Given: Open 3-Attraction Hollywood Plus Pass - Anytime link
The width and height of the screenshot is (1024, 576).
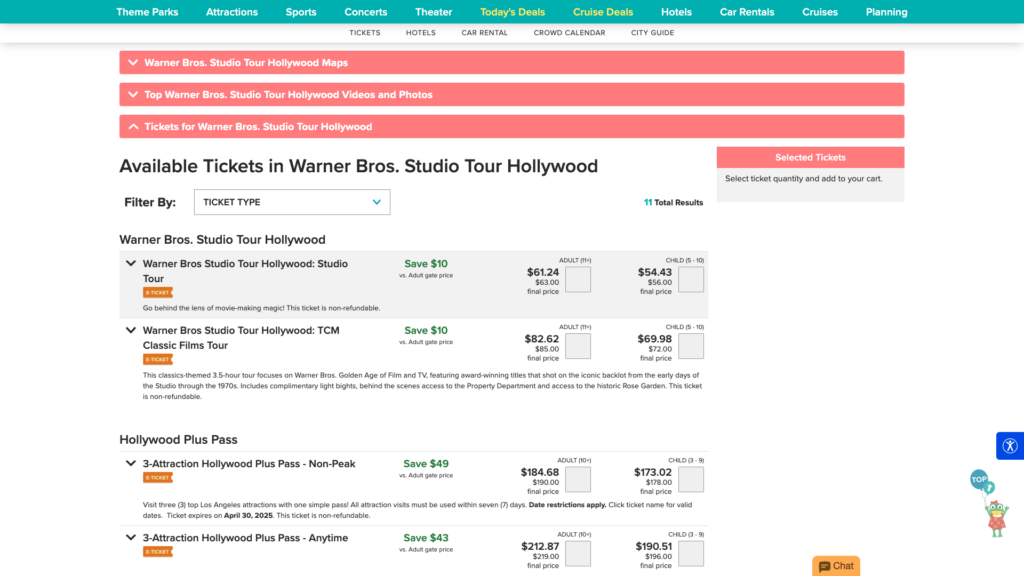Looking at the screenshot, I should tap(246, 538).
